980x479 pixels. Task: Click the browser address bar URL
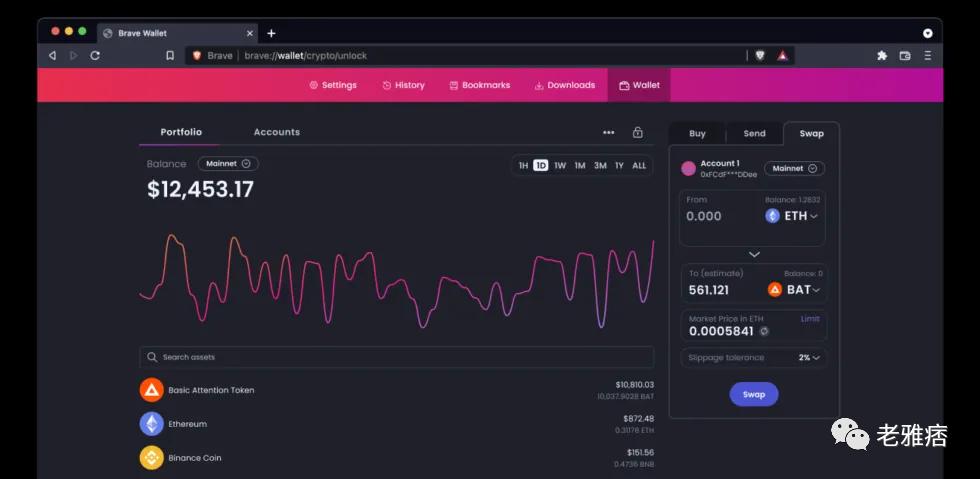click(x=306, y=56)
